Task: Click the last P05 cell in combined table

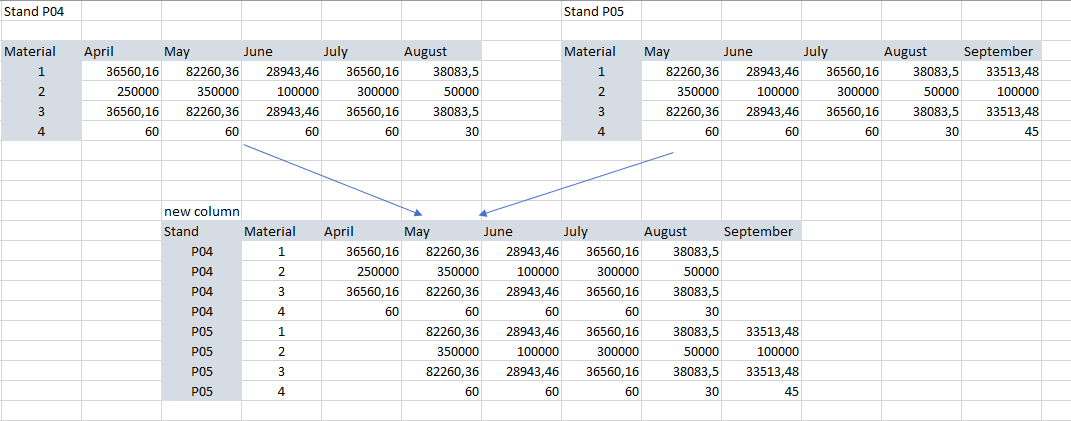Action: (201, 392)
